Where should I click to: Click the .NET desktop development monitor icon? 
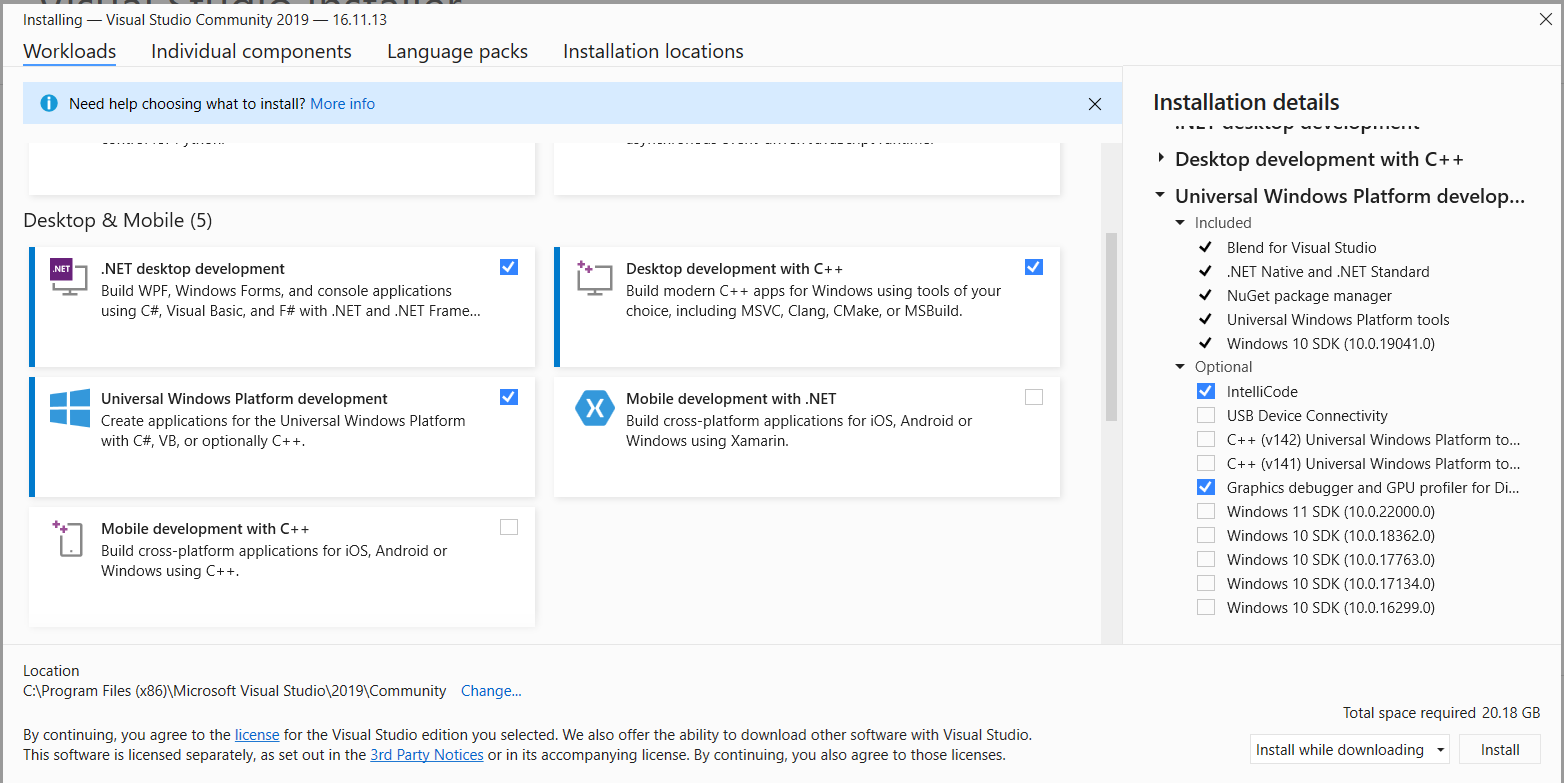click(69, 277)
